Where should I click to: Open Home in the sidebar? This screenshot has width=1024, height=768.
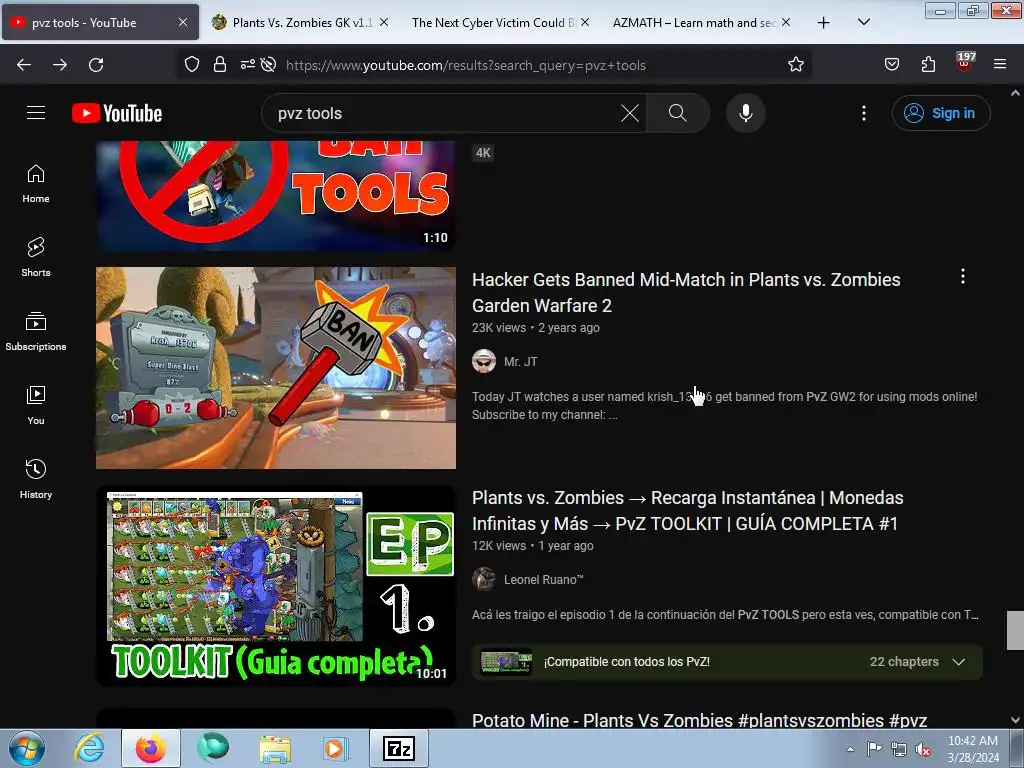point(36,184)
